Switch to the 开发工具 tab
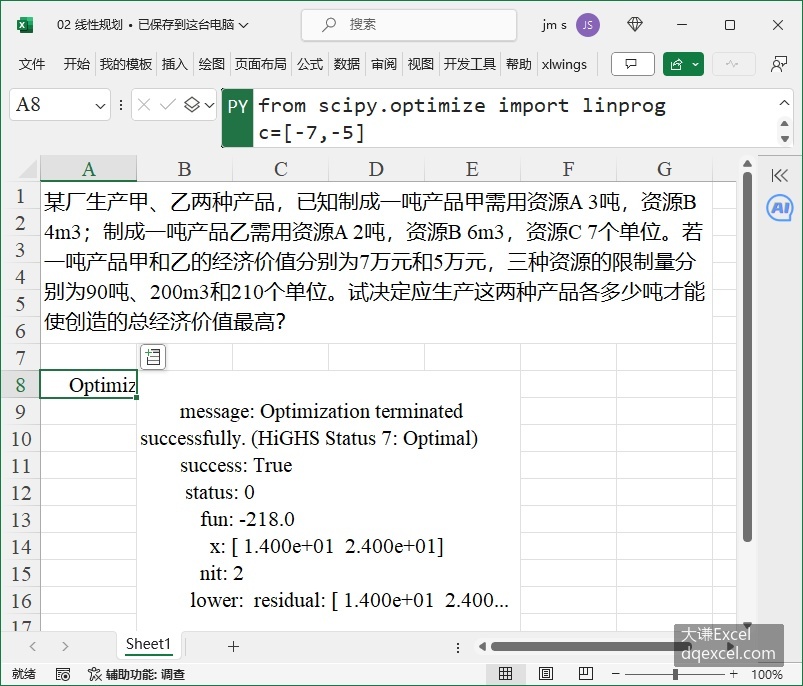The width and height of the screenshot is (803, 686). (470, 64)
